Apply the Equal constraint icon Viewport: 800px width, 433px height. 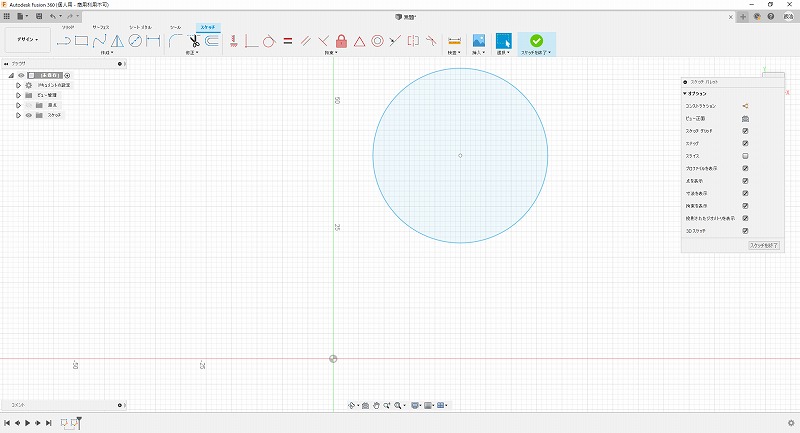click(x=287, y=41)
